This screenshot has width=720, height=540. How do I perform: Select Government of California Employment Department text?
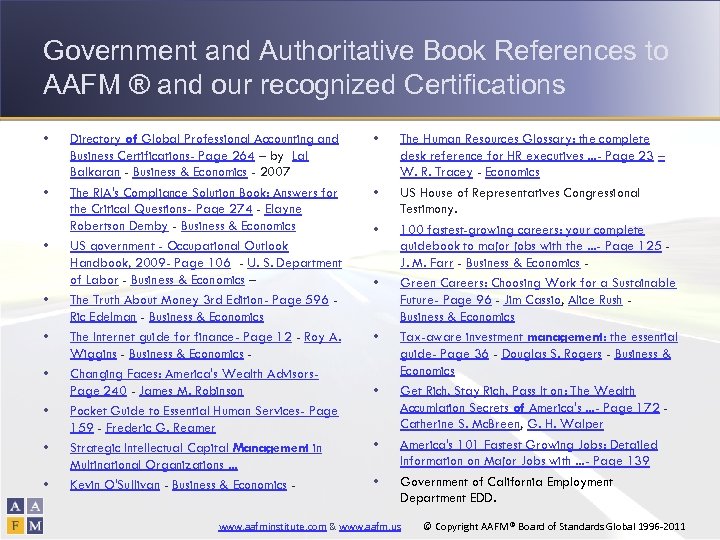coord(506,489)
